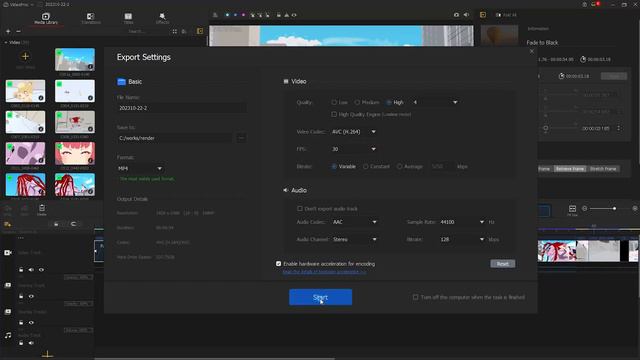Click the Delete trash icon in timeline toolbar
This screenshot has height=360, width=640.
tap(42, 210)
